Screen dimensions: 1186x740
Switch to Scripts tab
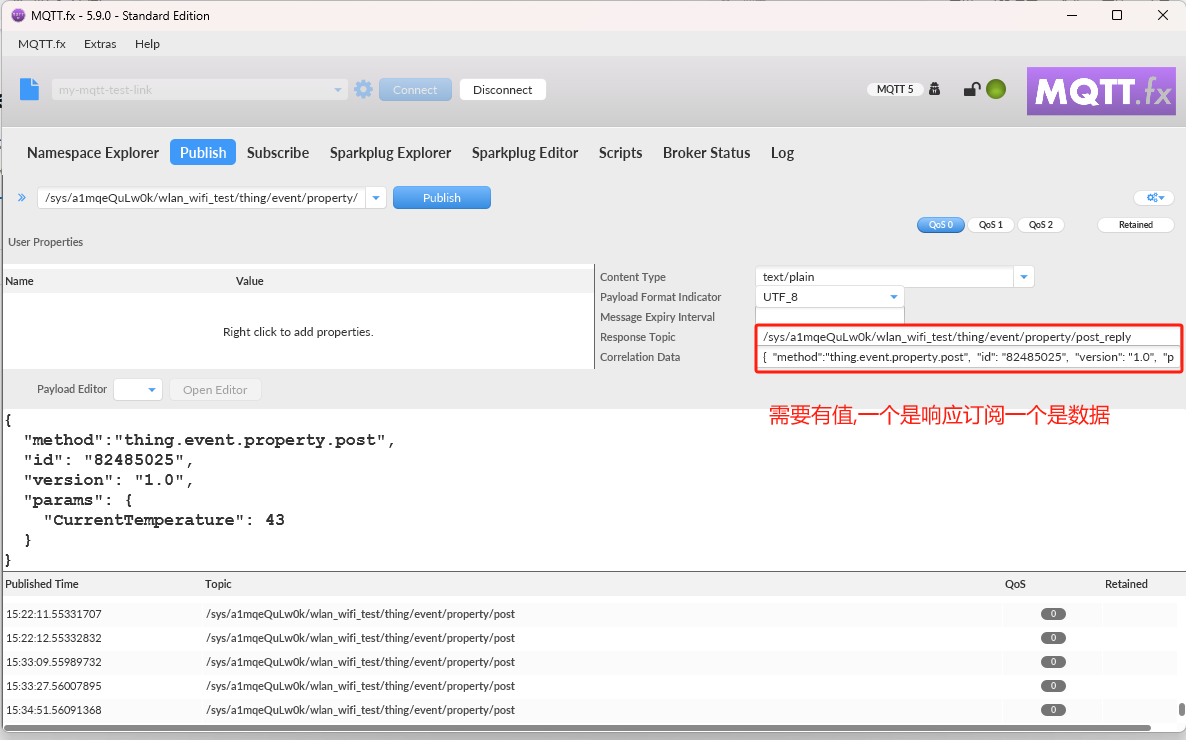(x=620, y=153)
